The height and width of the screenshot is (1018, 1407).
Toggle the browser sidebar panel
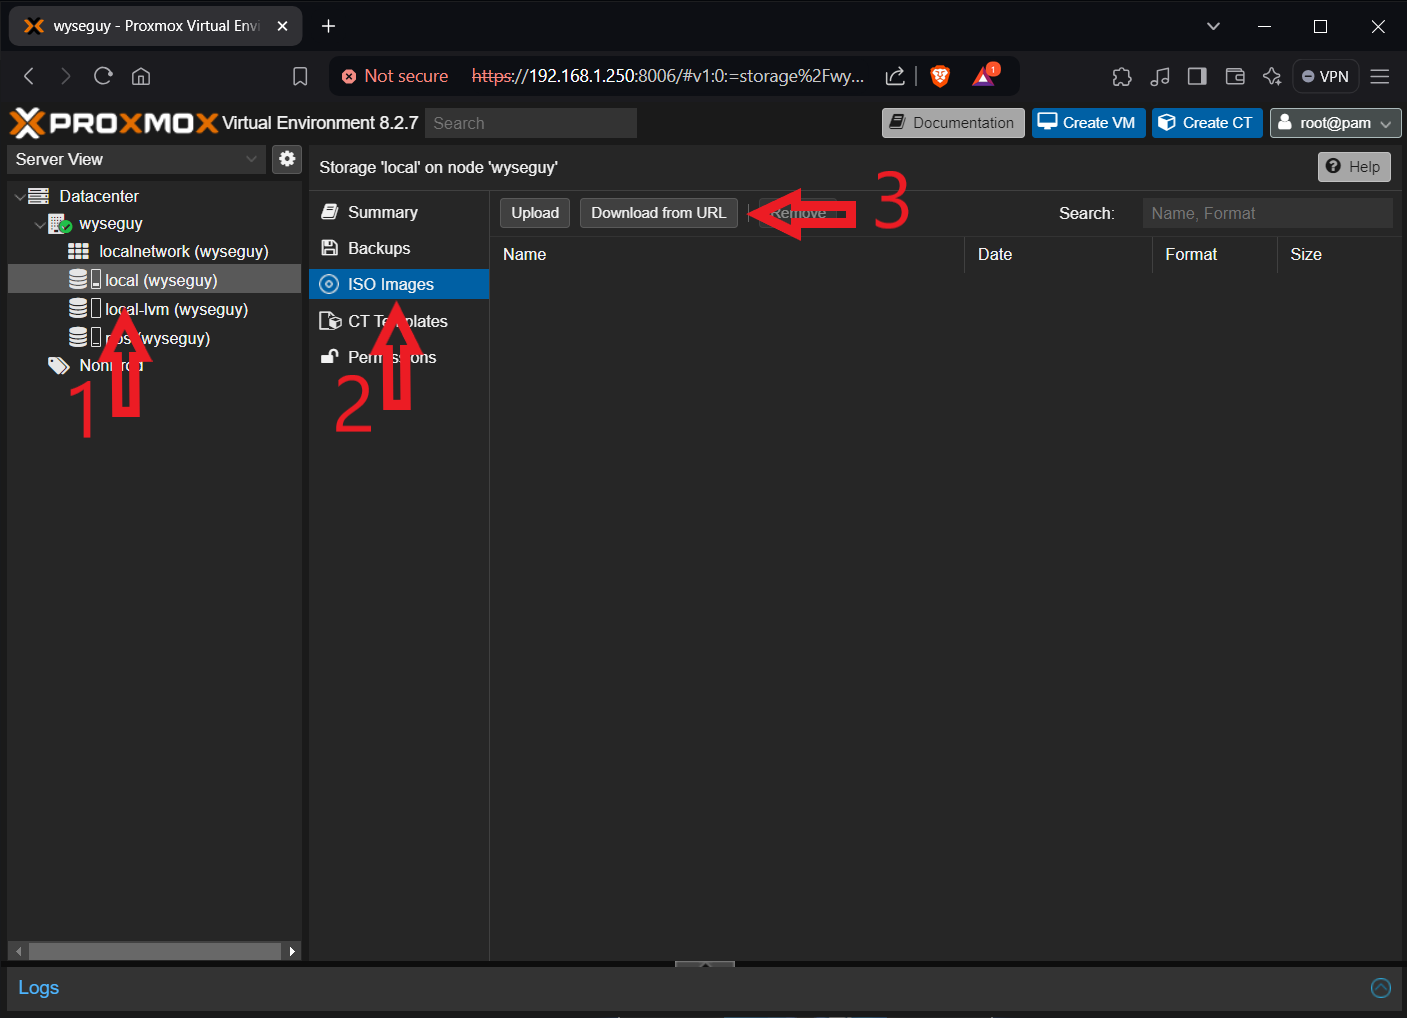1197,76
